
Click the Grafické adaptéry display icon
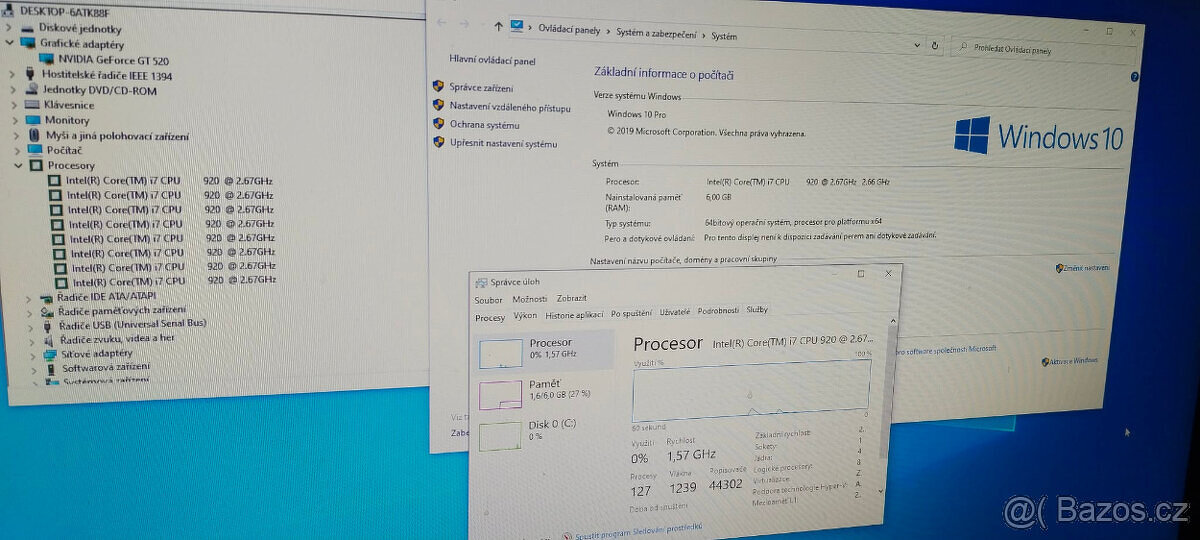pos(28,43)
